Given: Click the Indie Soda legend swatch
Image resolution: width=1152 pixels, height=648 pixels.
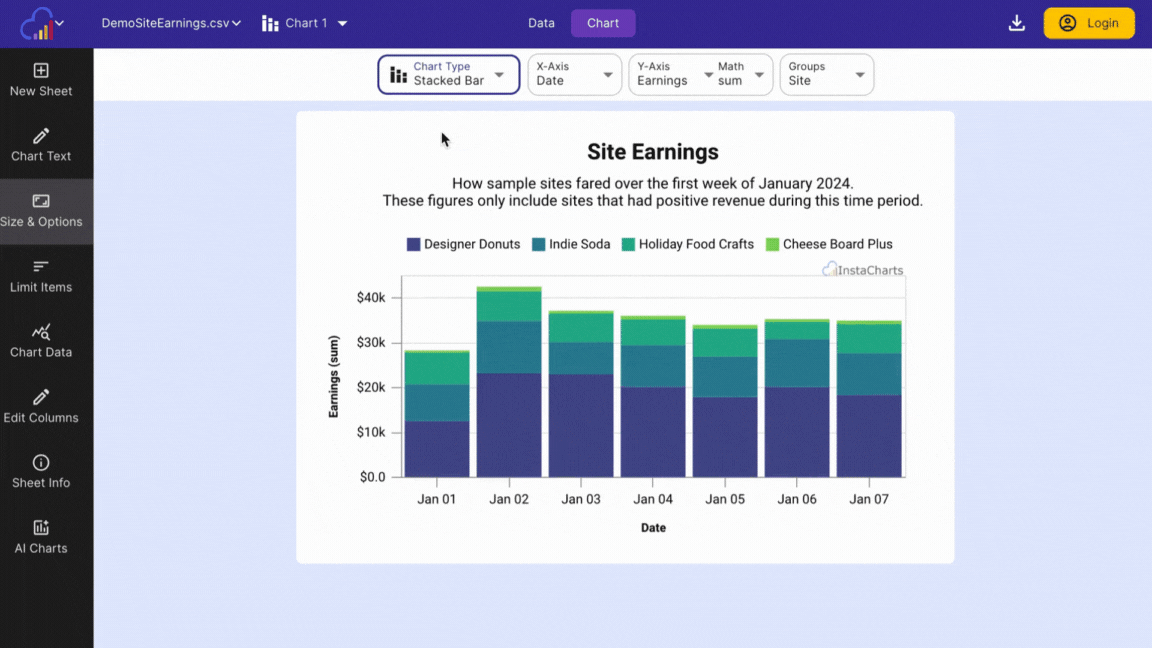Looking at the screenshot, I should [x=539, y=245].
